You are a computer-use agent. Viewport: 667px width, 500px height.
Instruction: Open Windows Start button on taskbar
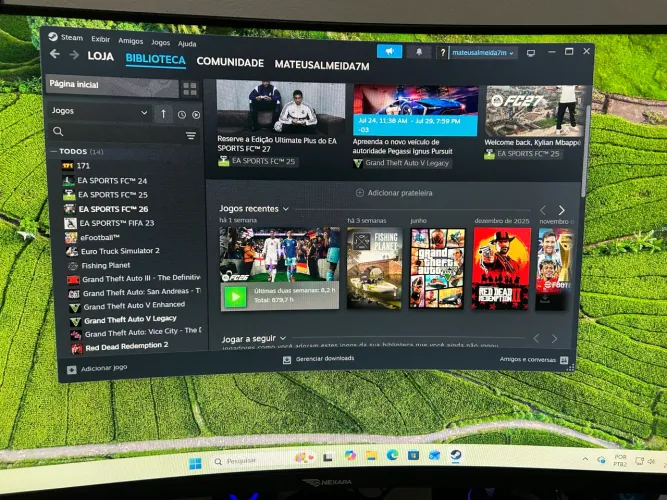click(195, 463)
